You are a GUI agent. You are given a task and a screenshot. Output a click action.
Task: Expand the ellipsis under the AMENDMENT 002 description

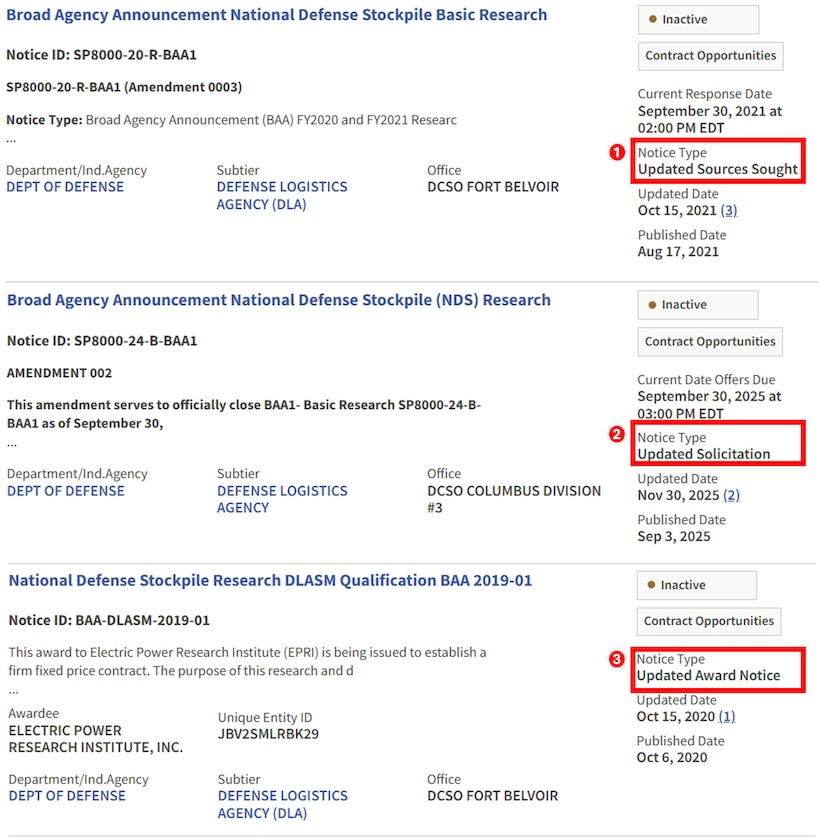click(x=12, y=443)
